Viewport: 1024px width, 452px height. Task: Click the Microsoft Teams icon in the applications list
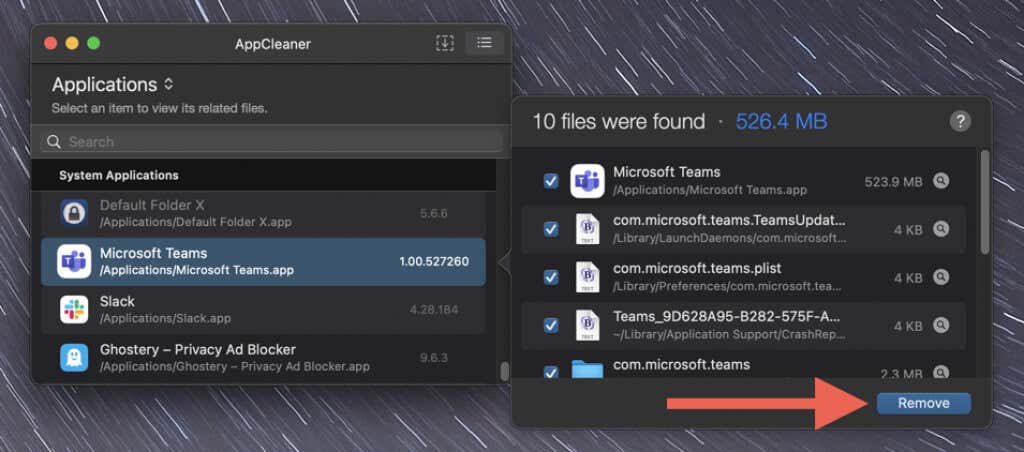pyautogui.click(x=74, y=261)
